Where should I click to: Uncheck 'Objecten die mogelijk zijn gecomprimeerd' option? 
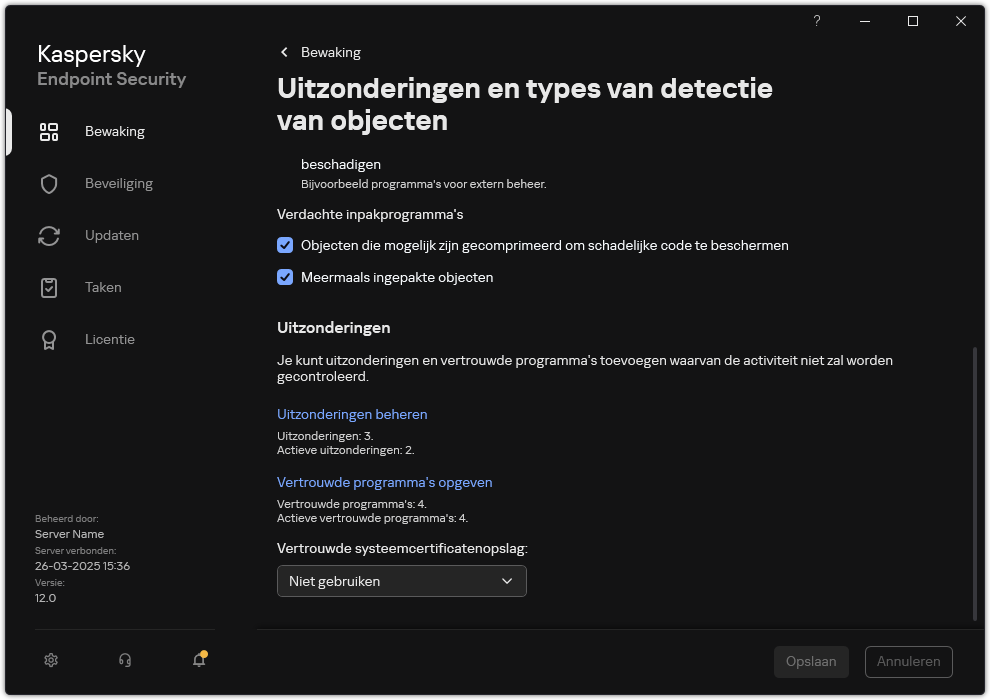pos(285,245)
